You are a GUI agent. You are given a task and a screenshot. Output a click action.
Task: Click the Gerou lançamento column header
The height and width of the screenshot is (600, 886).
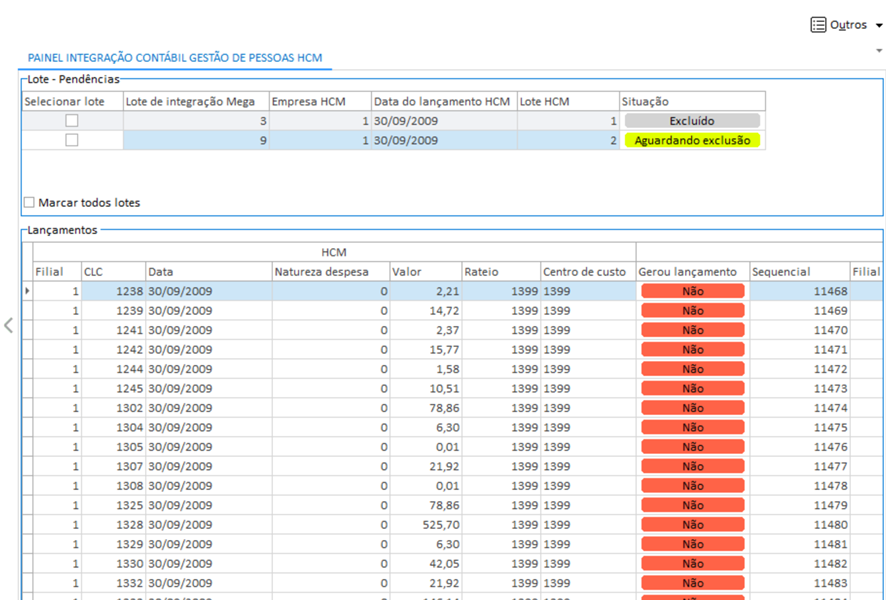691,272
